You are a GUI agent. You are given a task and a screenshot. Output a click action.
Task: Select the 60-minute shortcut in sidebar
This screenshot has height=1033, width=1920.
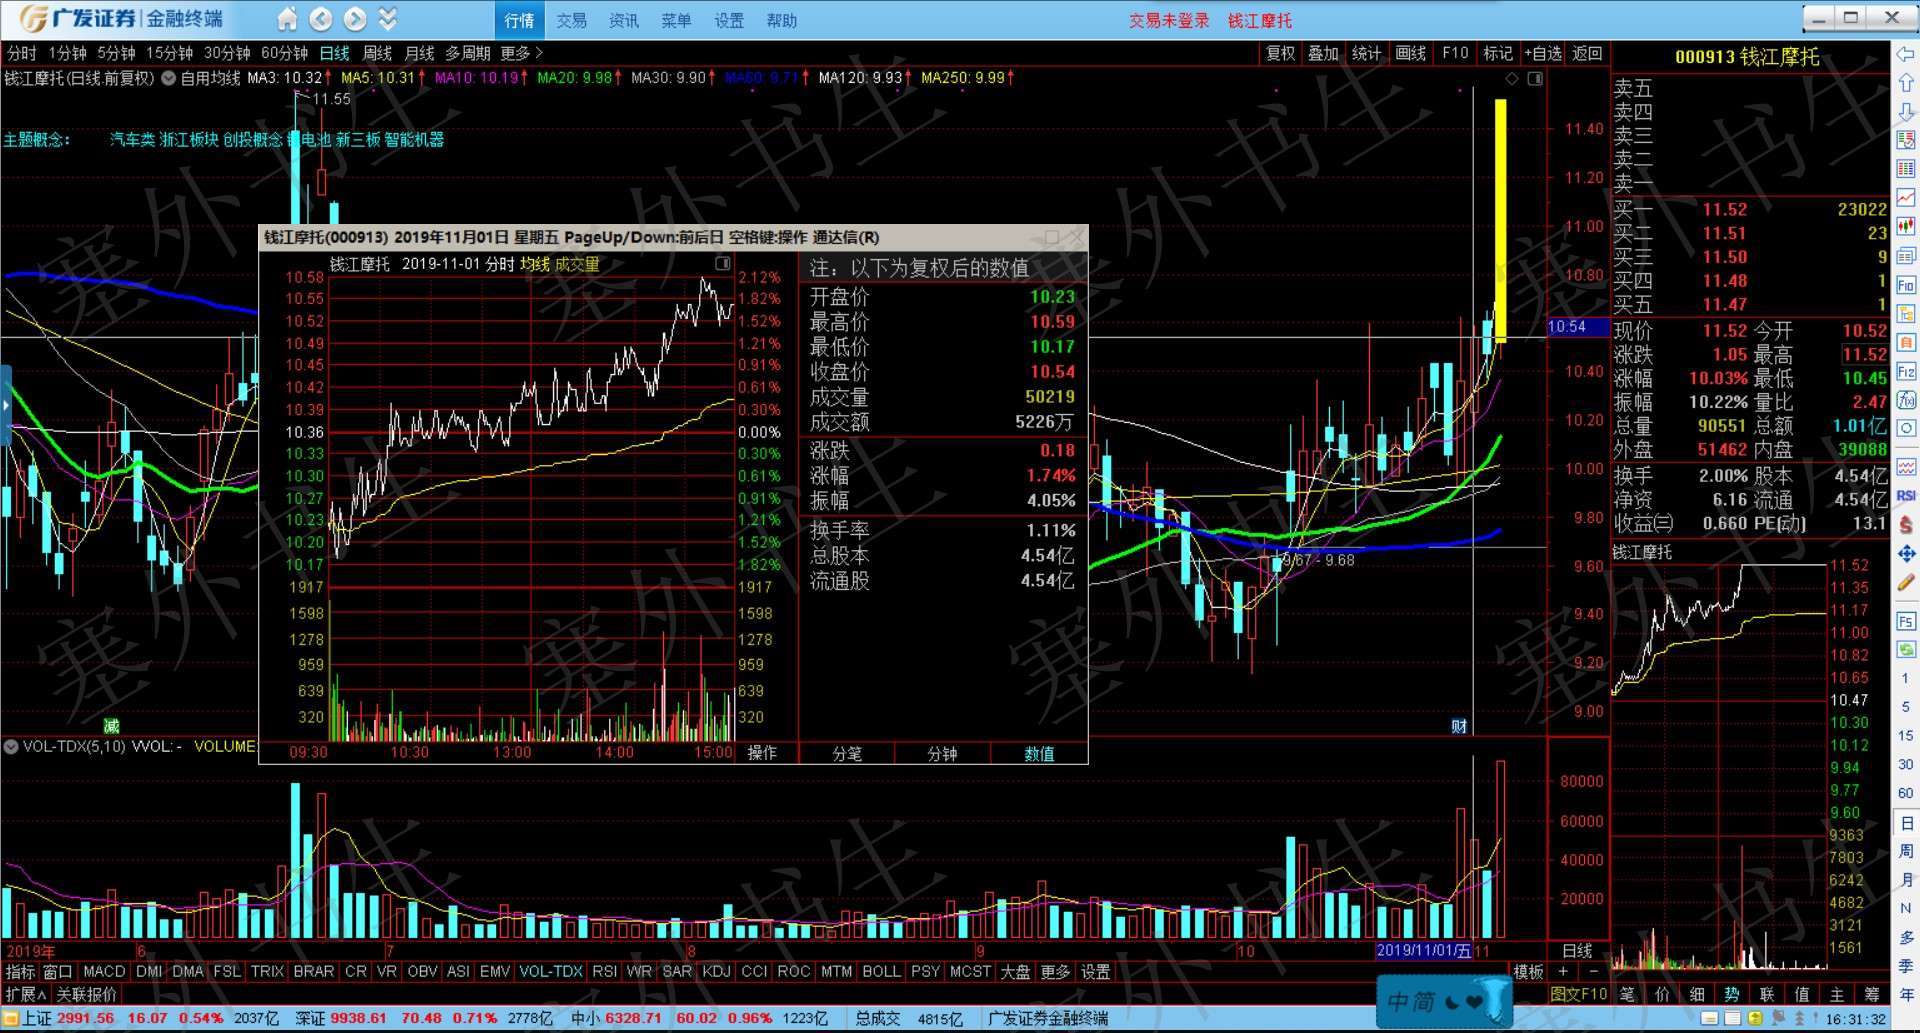[1906, 793]
